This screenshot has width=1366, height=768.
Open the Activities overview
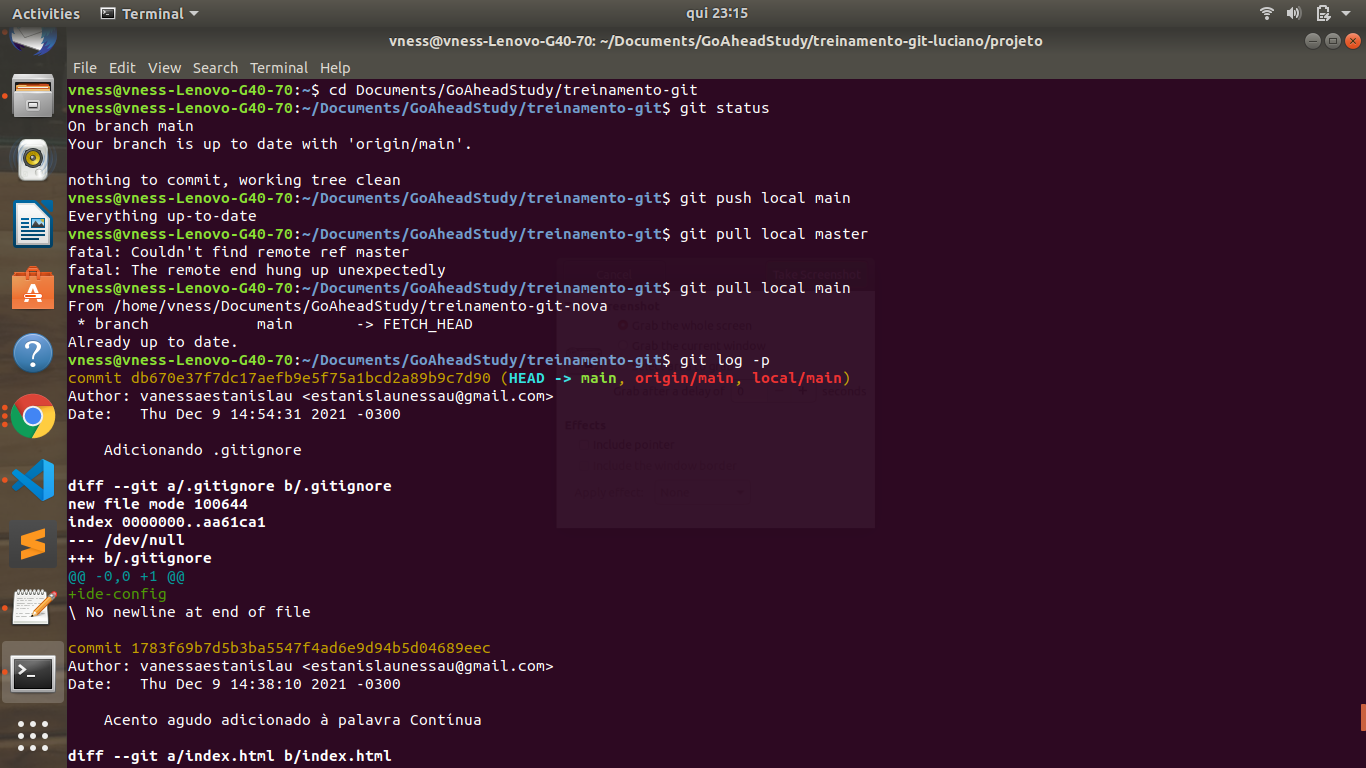(x=46, y=13)
